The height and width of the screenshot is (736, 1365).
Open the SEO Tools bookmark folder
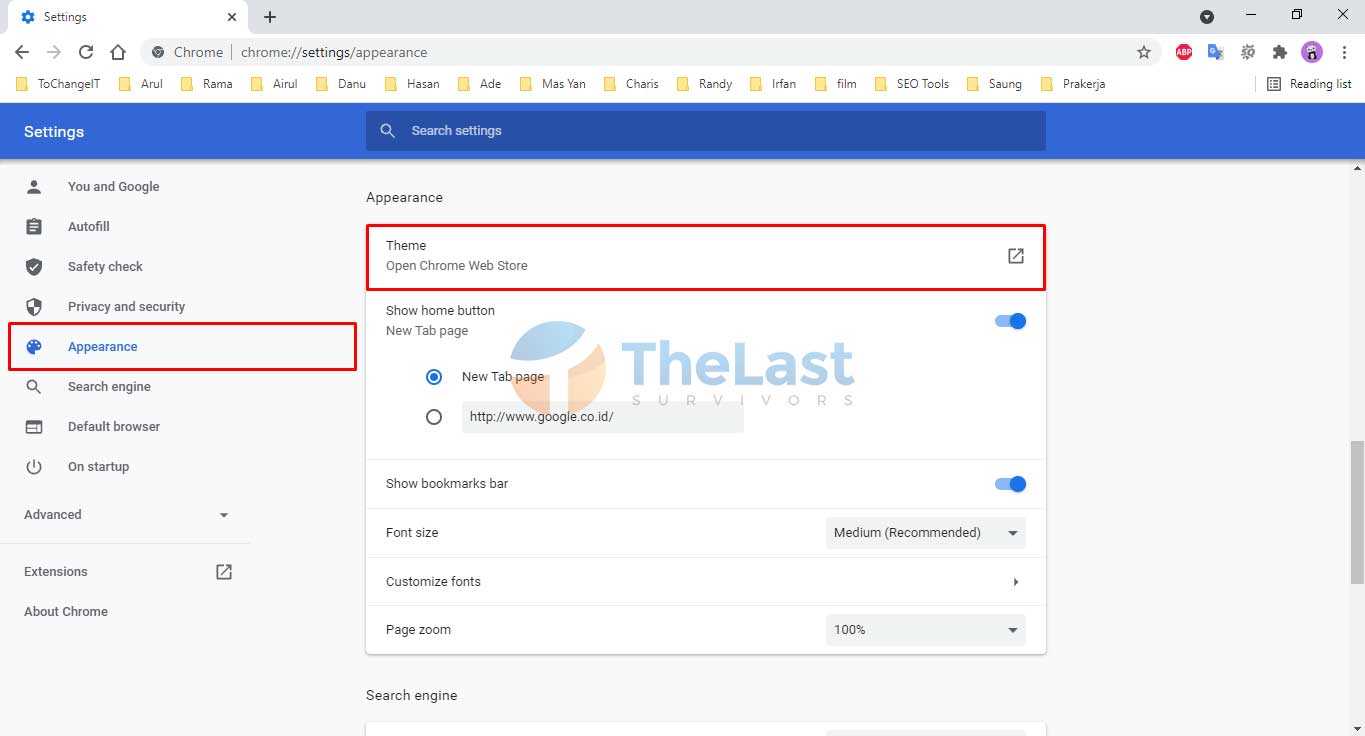pyautogui.click(x=912, y=84)
